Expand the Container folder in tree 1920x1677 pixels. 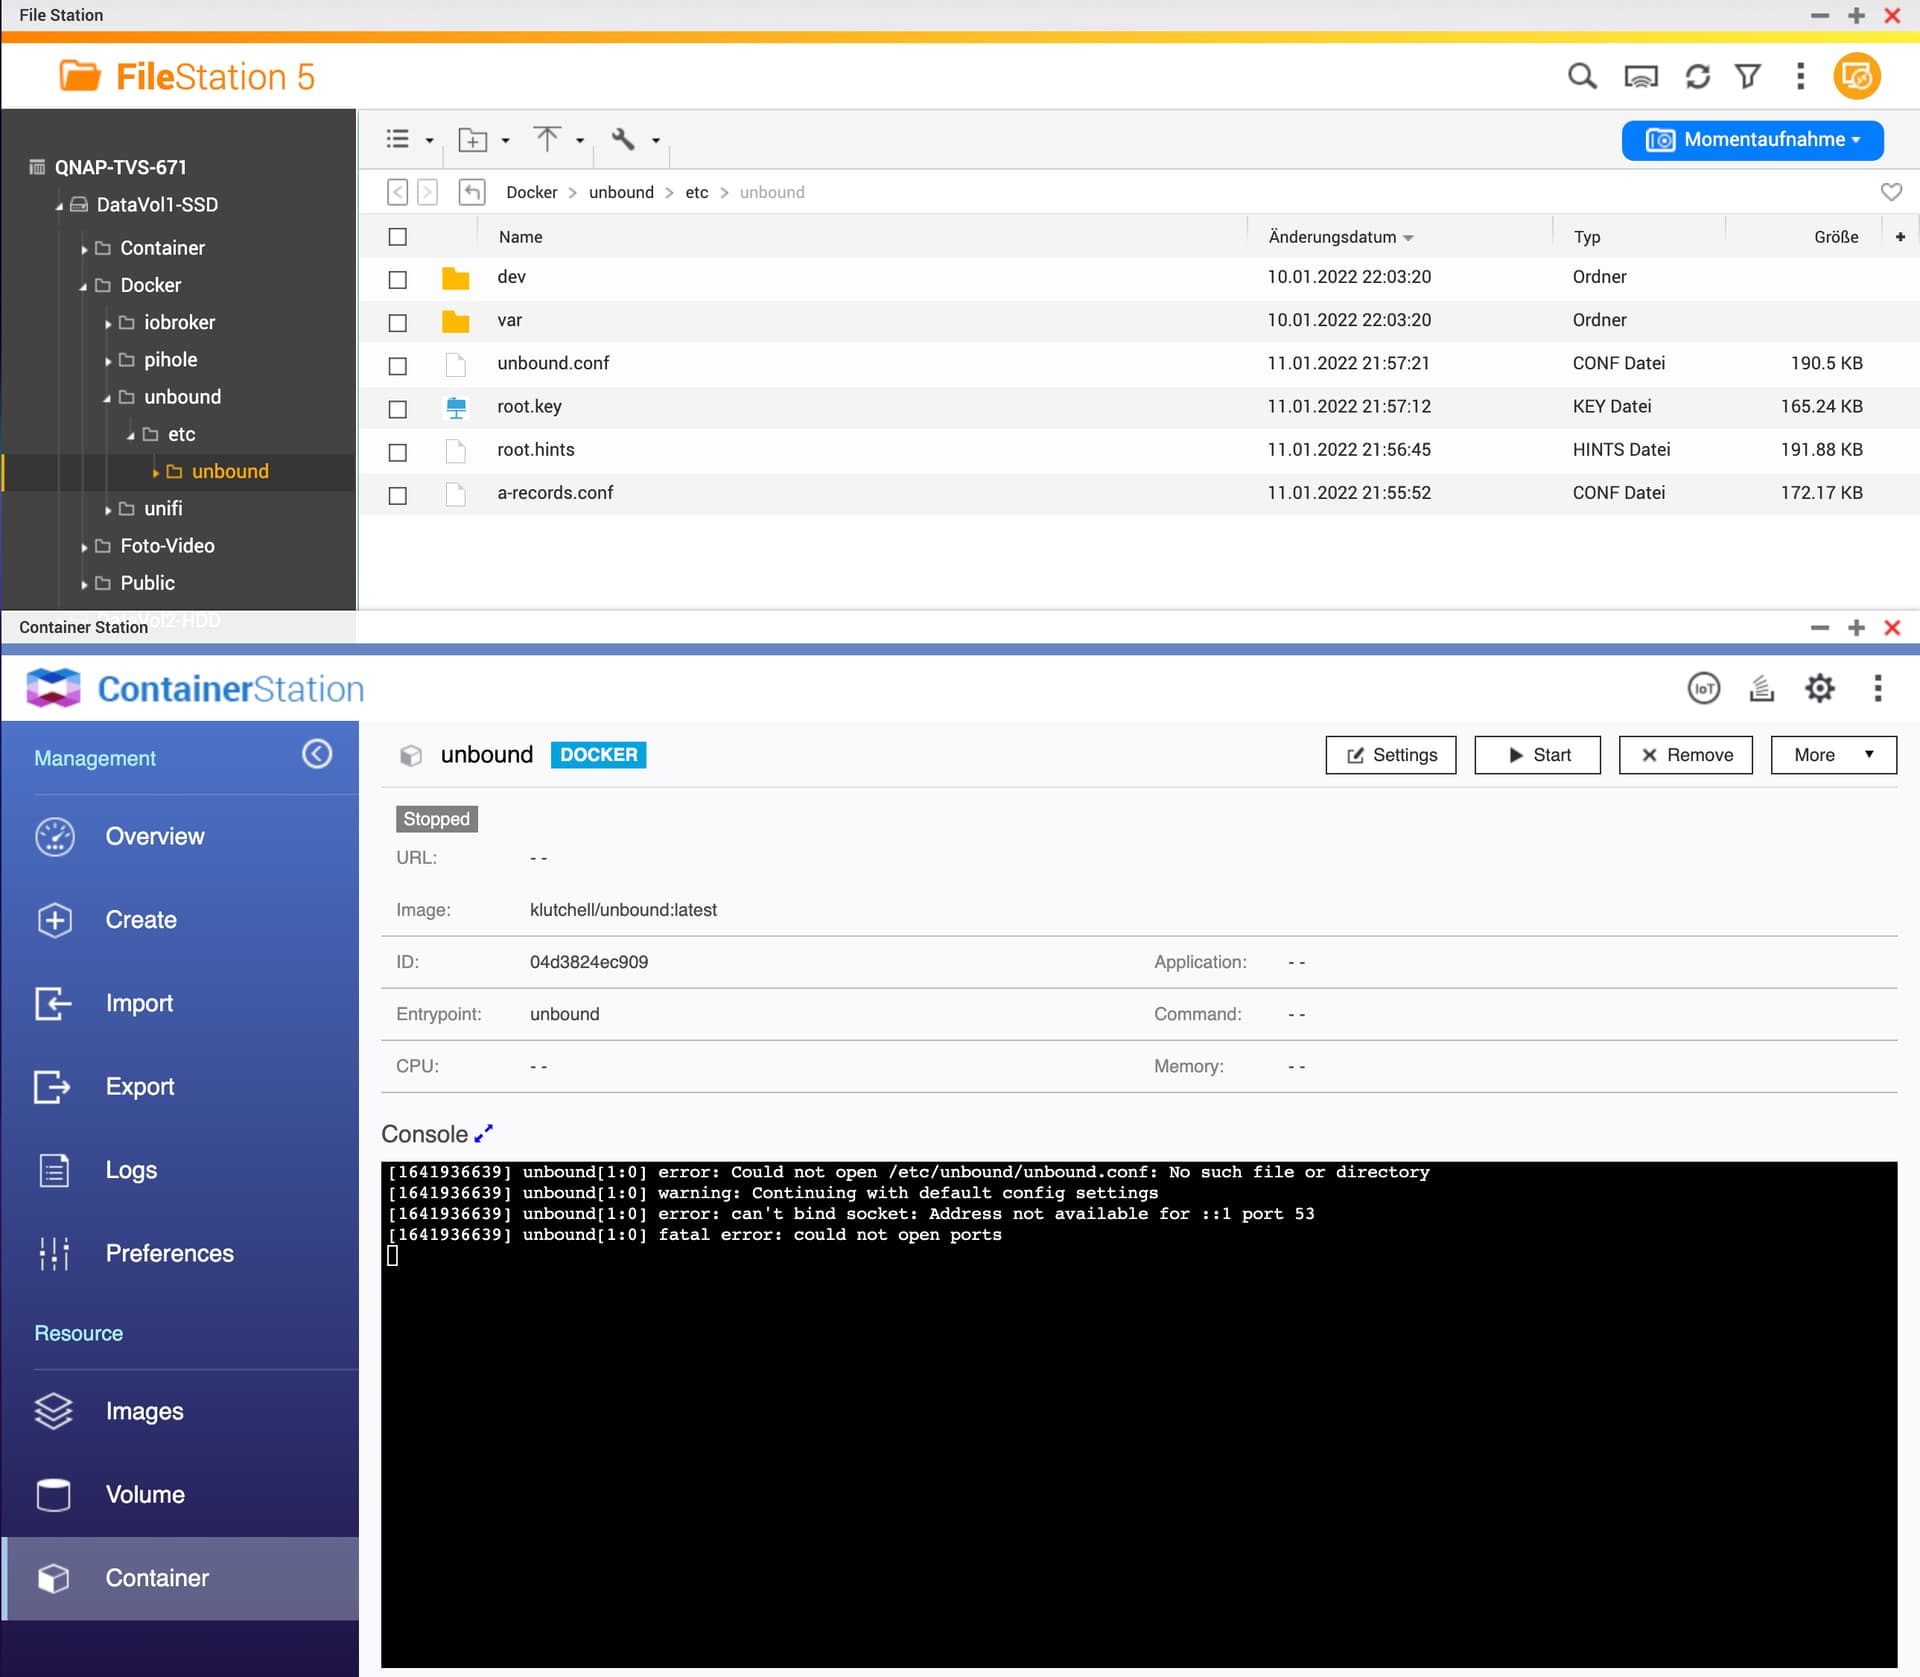[84, 249]
